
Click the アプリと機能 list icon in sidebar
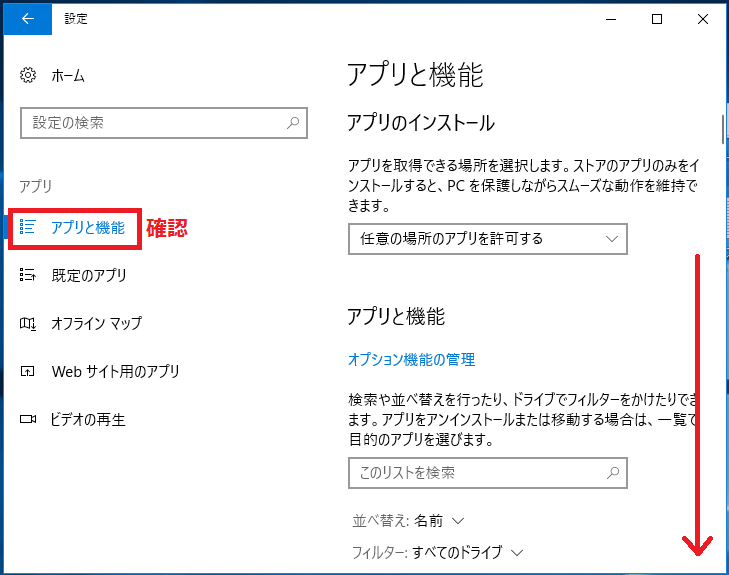pos(27,227)
